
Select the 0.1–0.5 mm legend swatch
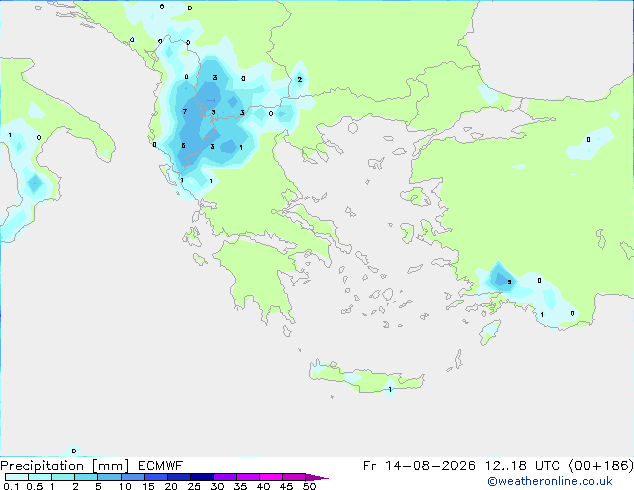pos(17,477)
